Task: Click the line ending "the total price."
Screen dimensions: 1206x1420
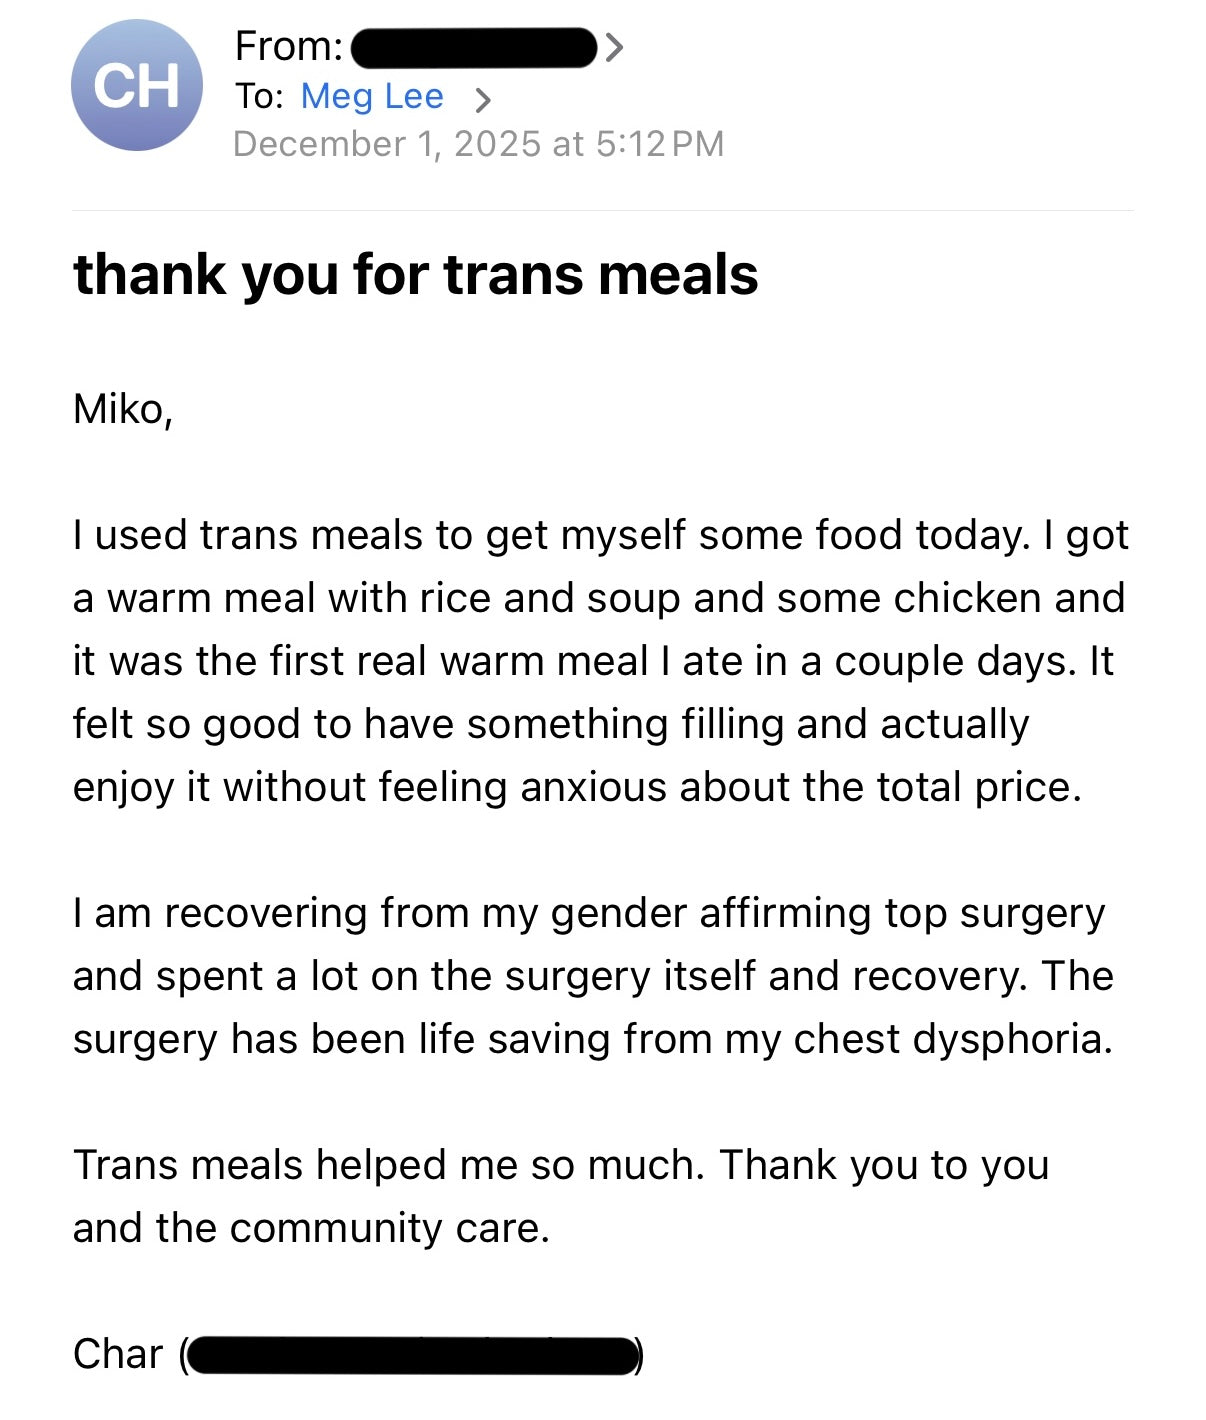Action: click(577, 787)
